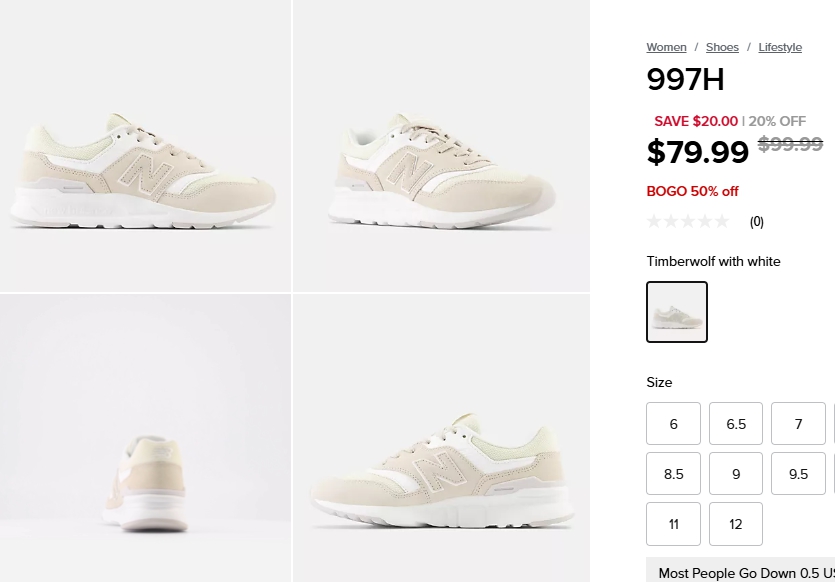
Task: Pick size 8.5
Action: pos(673,474)
